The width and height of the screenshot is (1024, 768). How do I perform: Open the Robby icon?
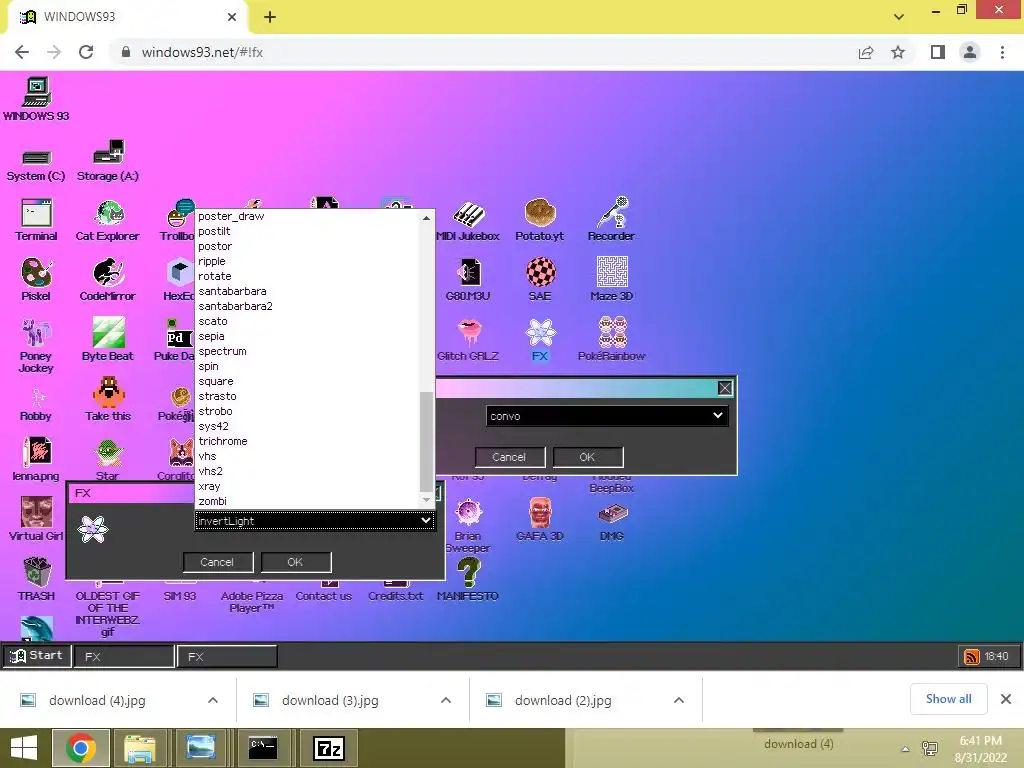tap(36, 398)
